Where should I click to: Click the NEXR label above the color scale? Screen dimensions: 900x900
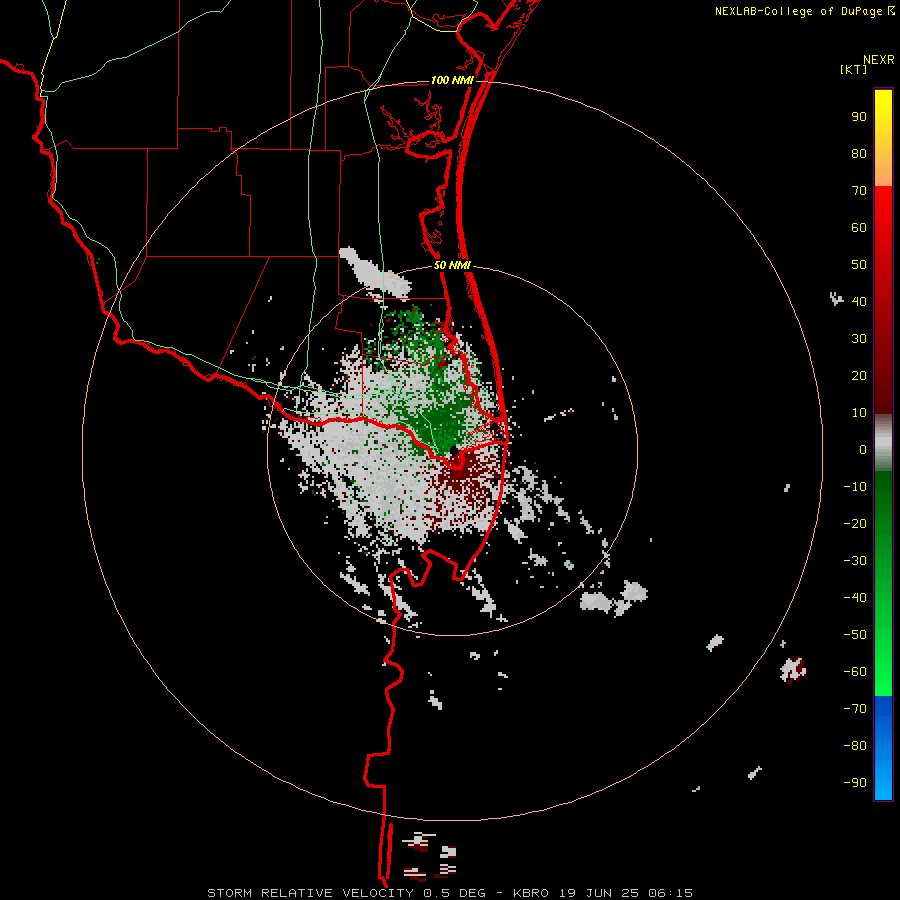[879, 60]
